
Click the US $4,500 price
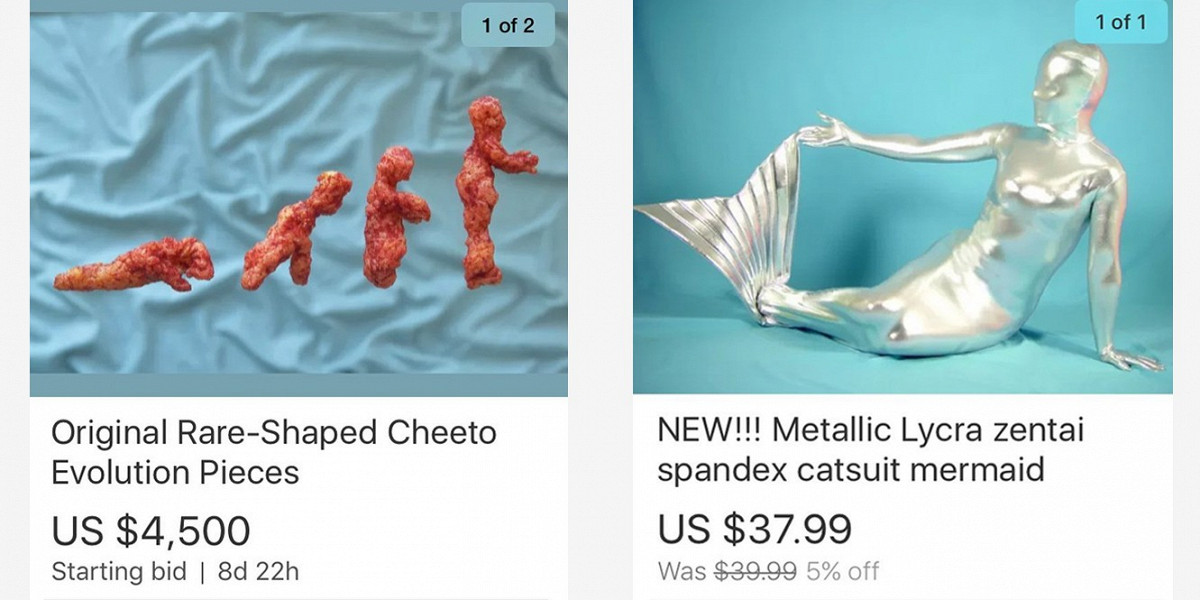pos(151,531)
